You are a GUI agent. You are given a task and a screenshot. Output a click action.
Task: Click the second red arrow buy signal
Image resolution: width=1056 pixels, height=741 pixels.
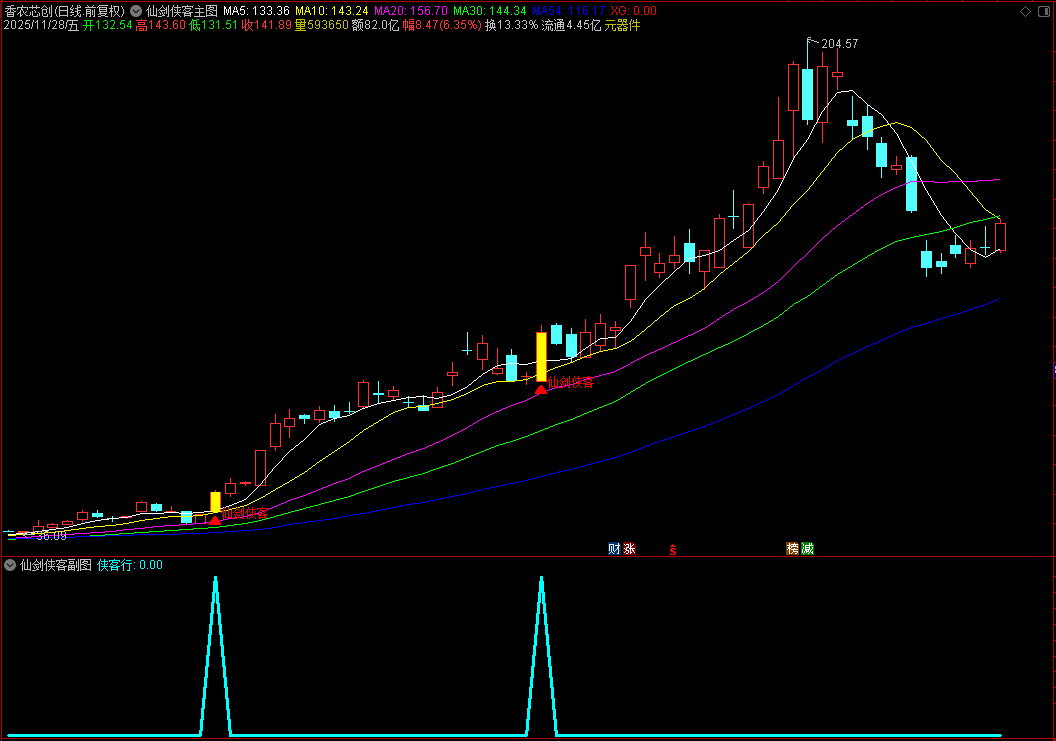541,389
